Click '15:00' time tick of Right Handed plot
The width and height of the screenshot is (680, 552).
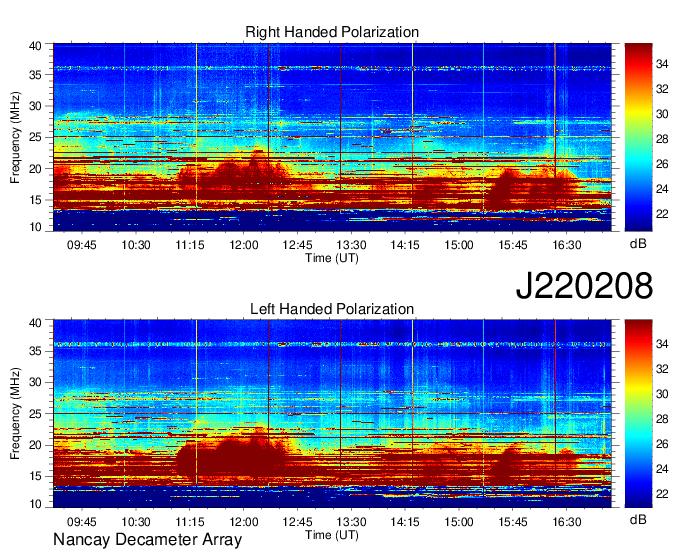coord(459,245)
